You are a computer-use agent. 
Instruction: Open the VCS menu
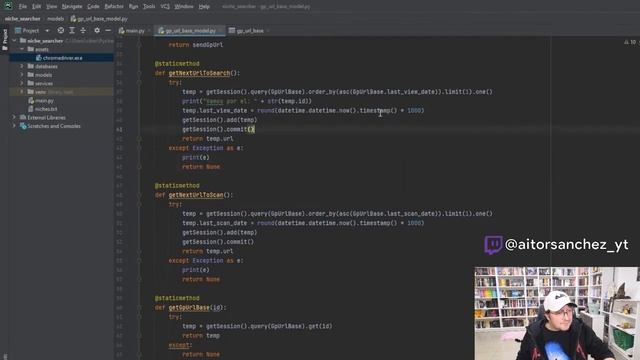[165, 7]
